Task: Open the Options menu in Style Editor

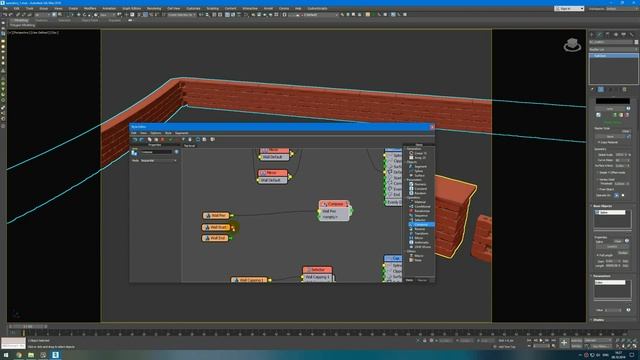Action: click(156, 133)
